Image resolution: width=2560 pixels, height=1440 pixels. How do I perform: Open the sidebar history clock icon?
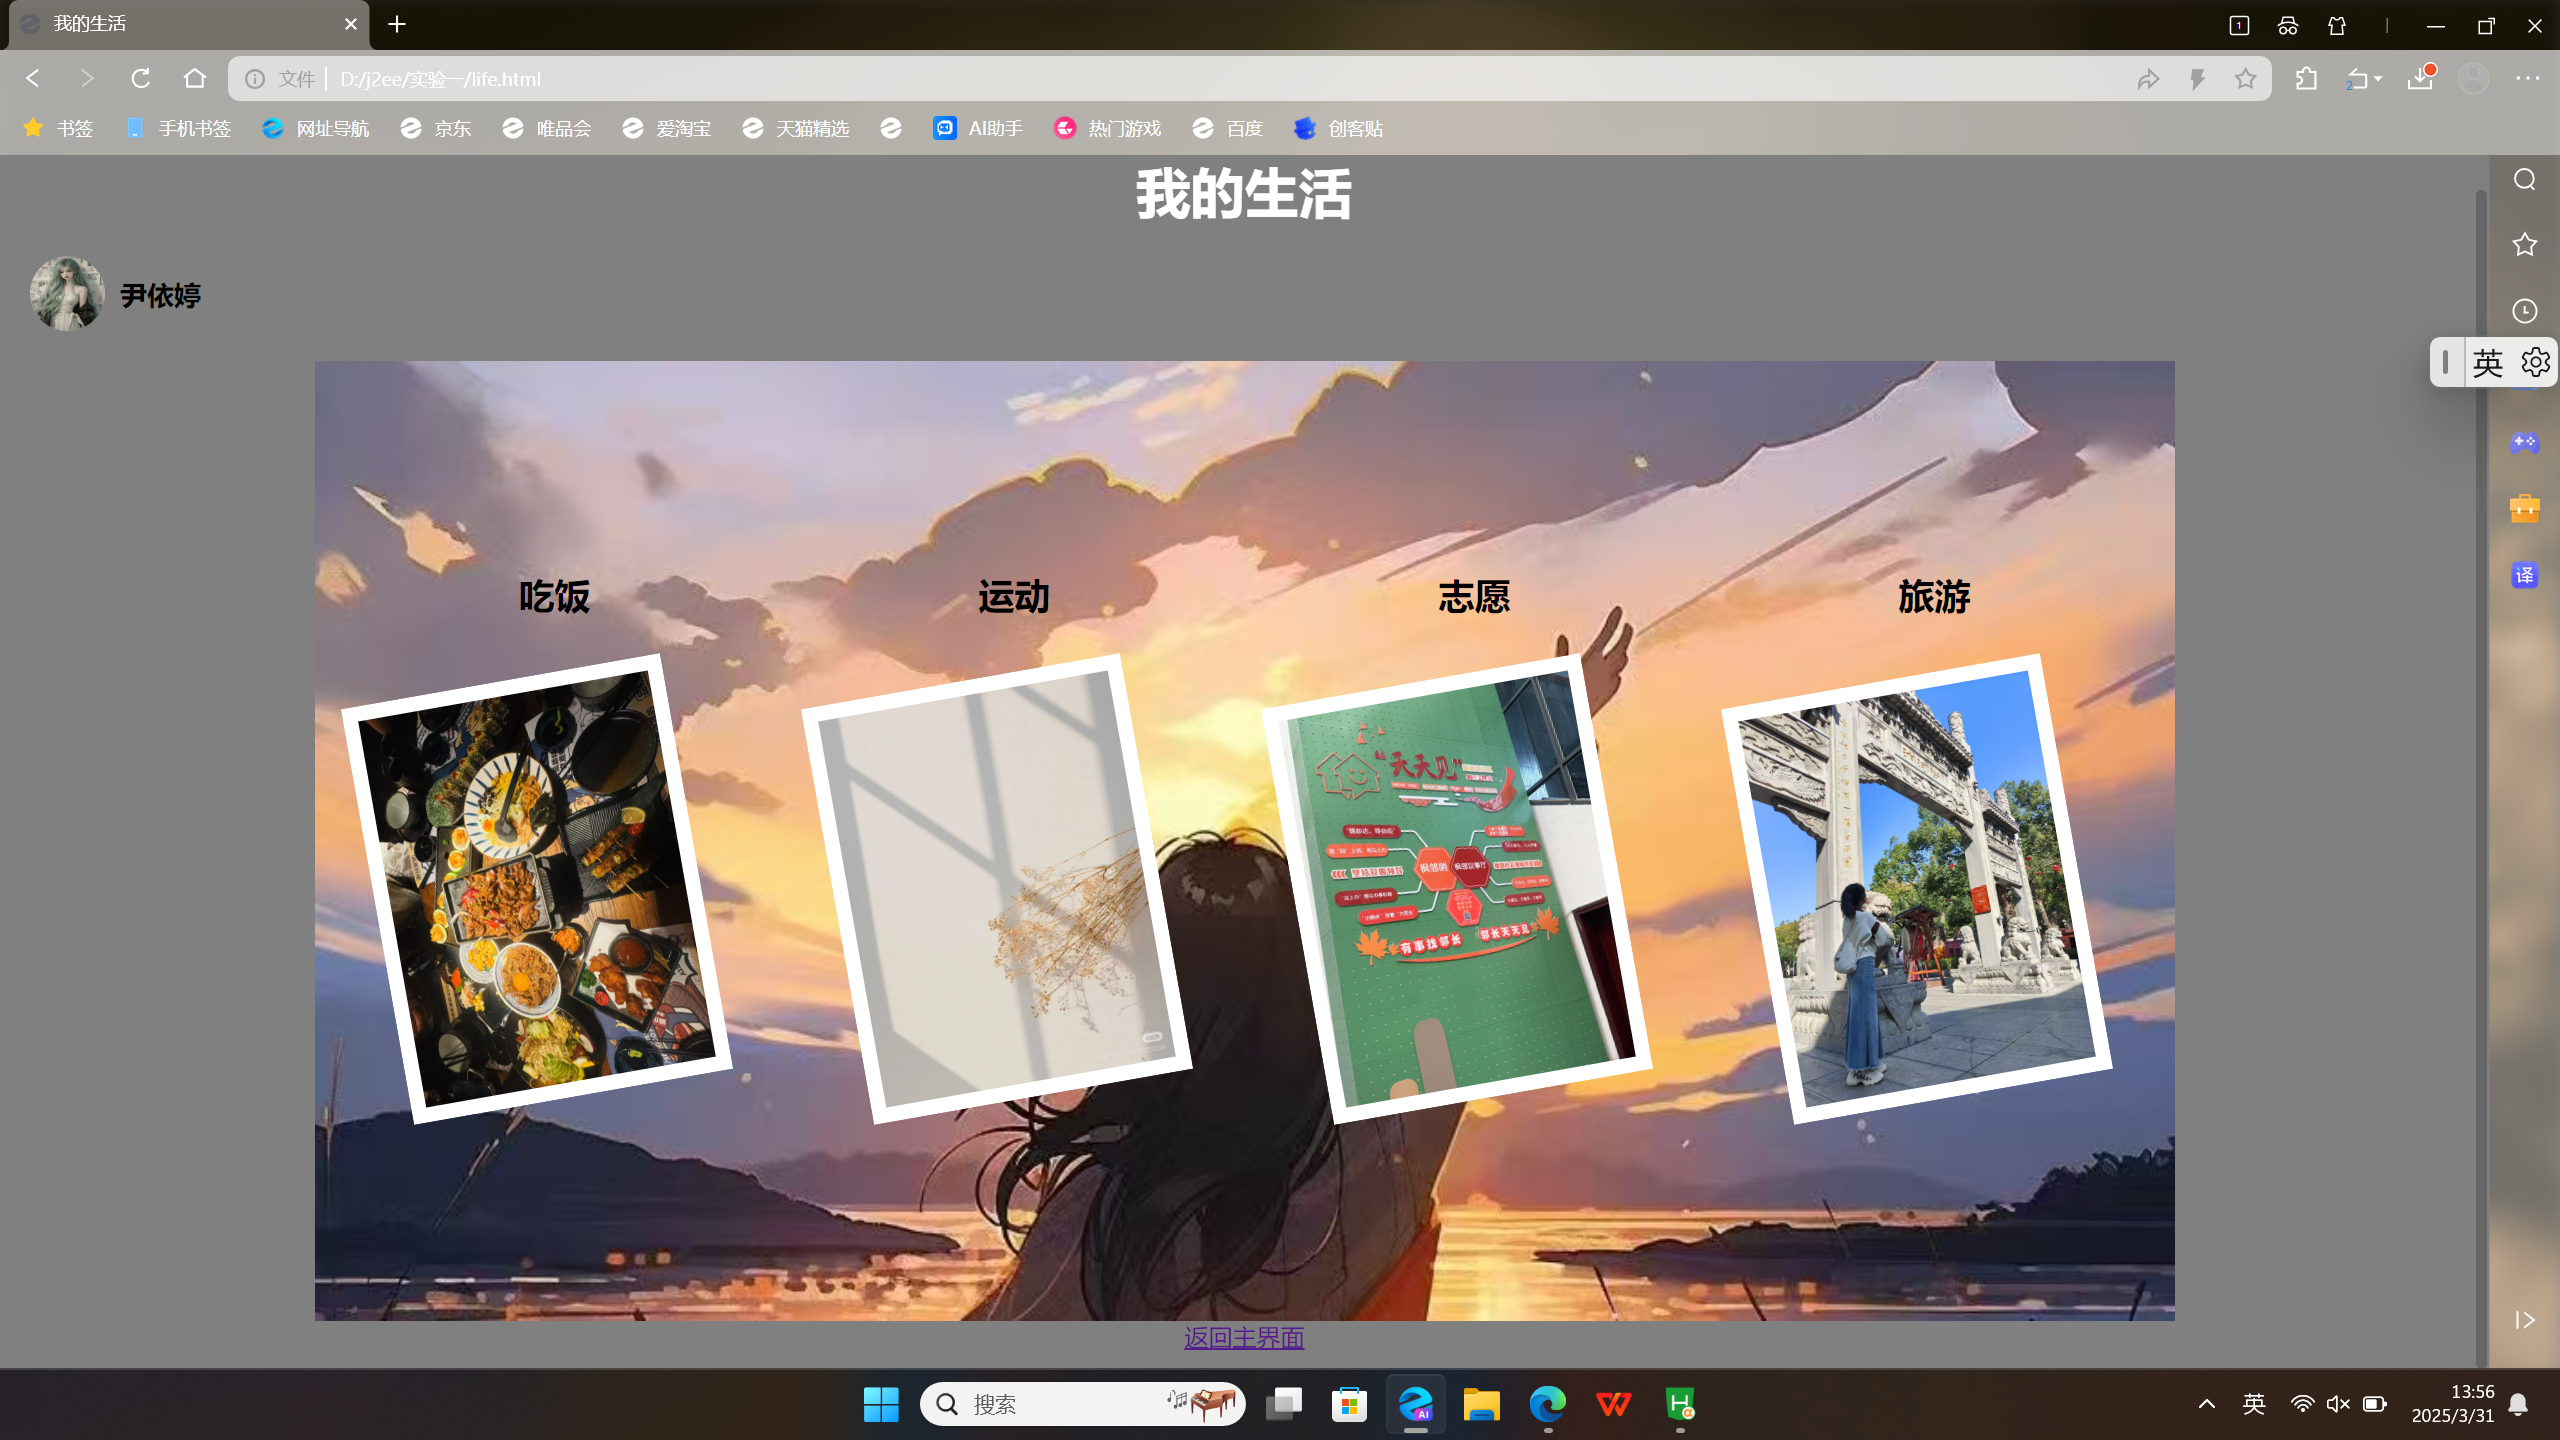(x=2524, y=311)
